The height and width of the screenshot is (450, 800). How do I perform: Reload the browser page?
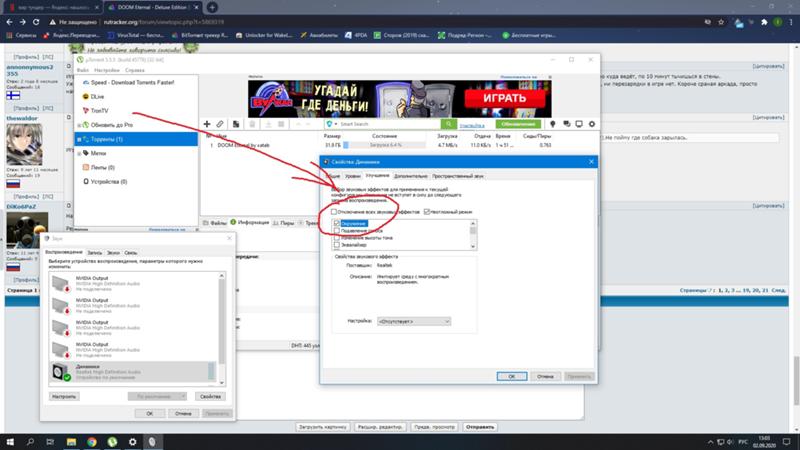click(36, 22)
